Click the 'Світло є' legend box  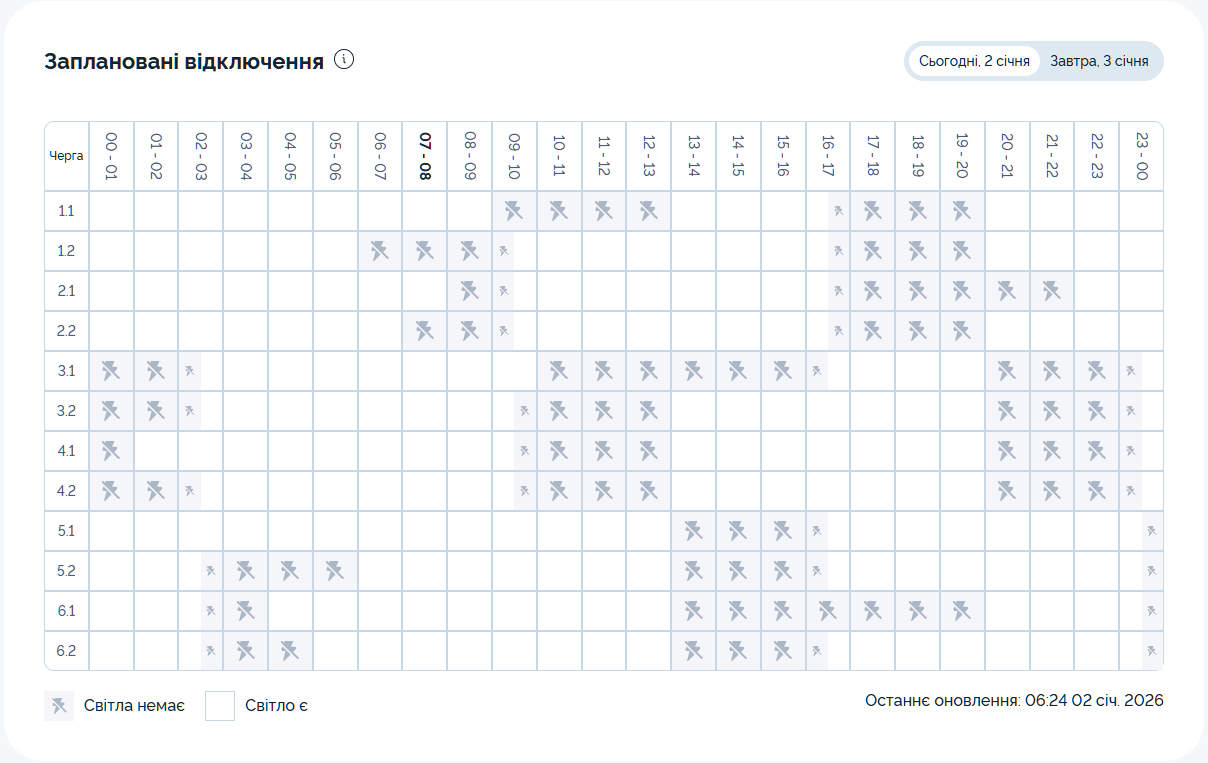pyautogui.click(x=220, y=706)
